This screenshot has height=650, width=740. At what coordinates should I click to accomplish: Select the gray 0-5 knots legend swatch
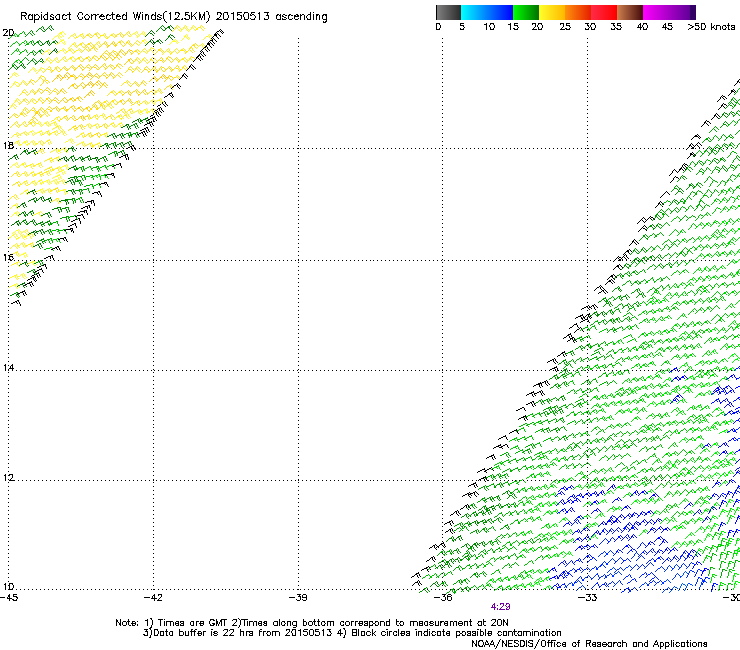click(x=448, y=12)
